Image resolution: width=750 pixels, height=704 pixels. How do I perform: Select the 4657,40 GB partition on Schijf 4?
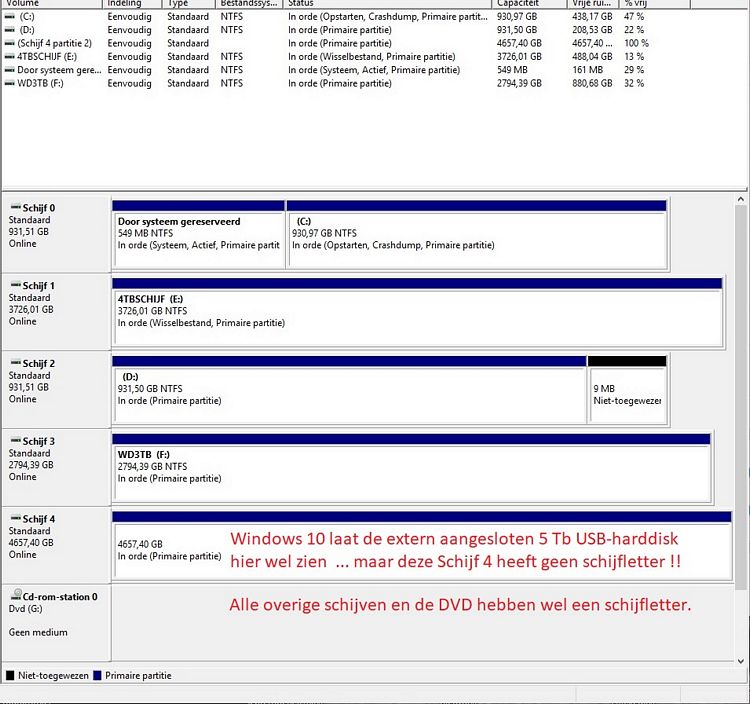[x=422, y=545]
